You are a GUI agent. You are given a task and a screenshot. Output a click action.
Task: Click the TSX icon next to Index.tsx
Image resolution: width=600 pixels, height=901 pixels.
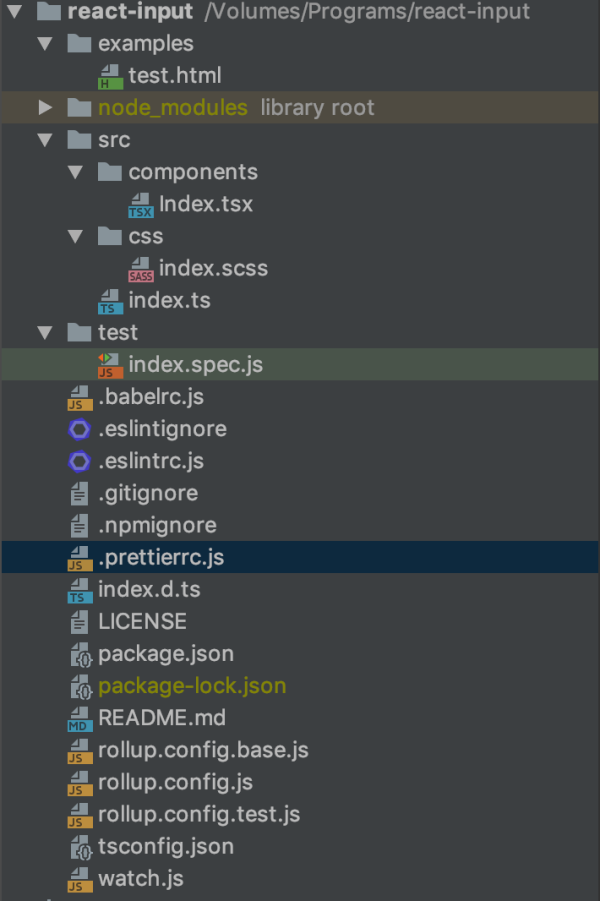tap(141, 205)
